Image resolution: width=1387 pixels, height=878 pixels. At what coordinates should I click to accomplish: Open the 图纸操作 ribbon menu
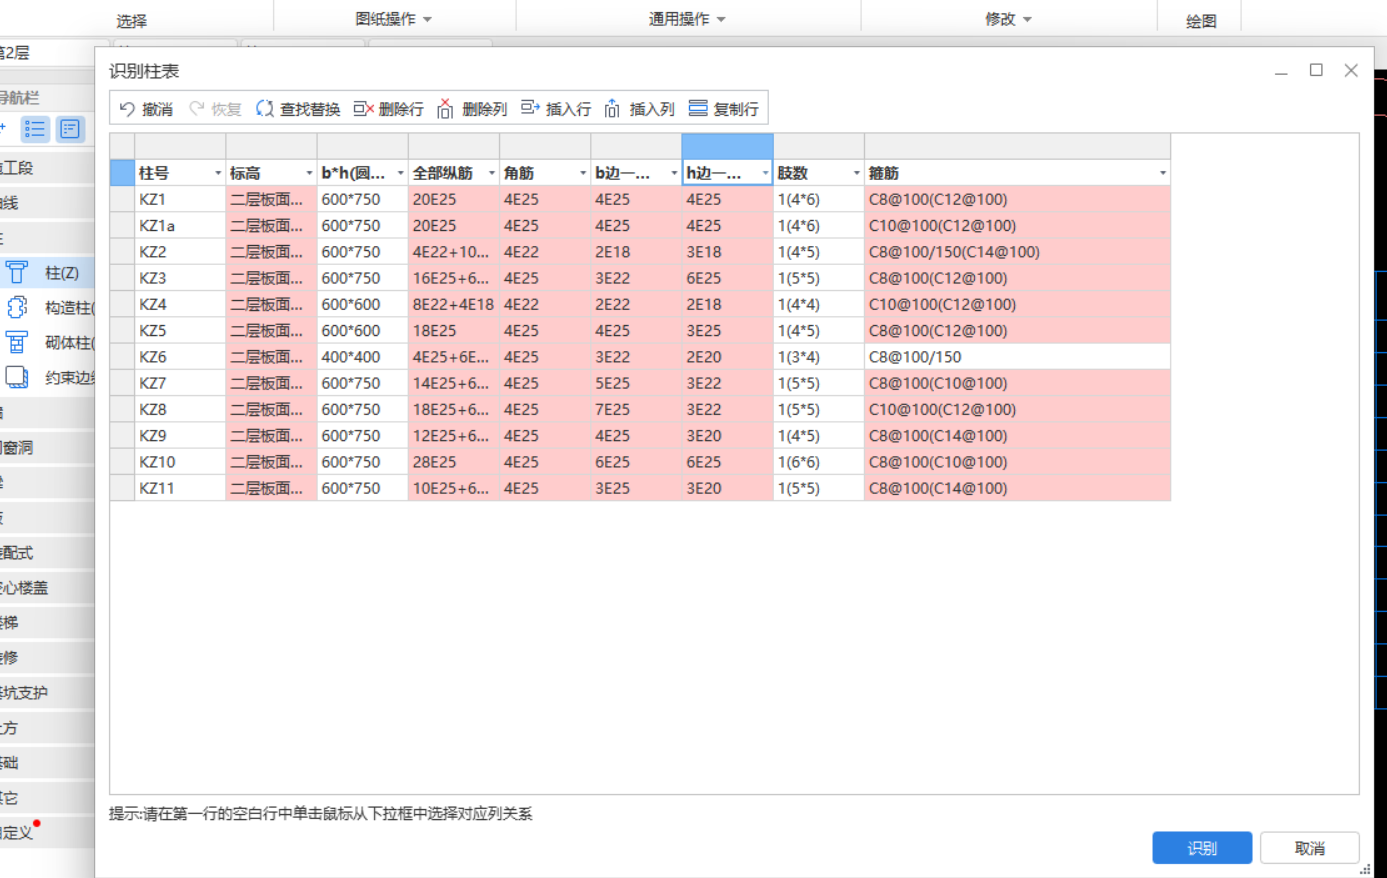[394, 19]
